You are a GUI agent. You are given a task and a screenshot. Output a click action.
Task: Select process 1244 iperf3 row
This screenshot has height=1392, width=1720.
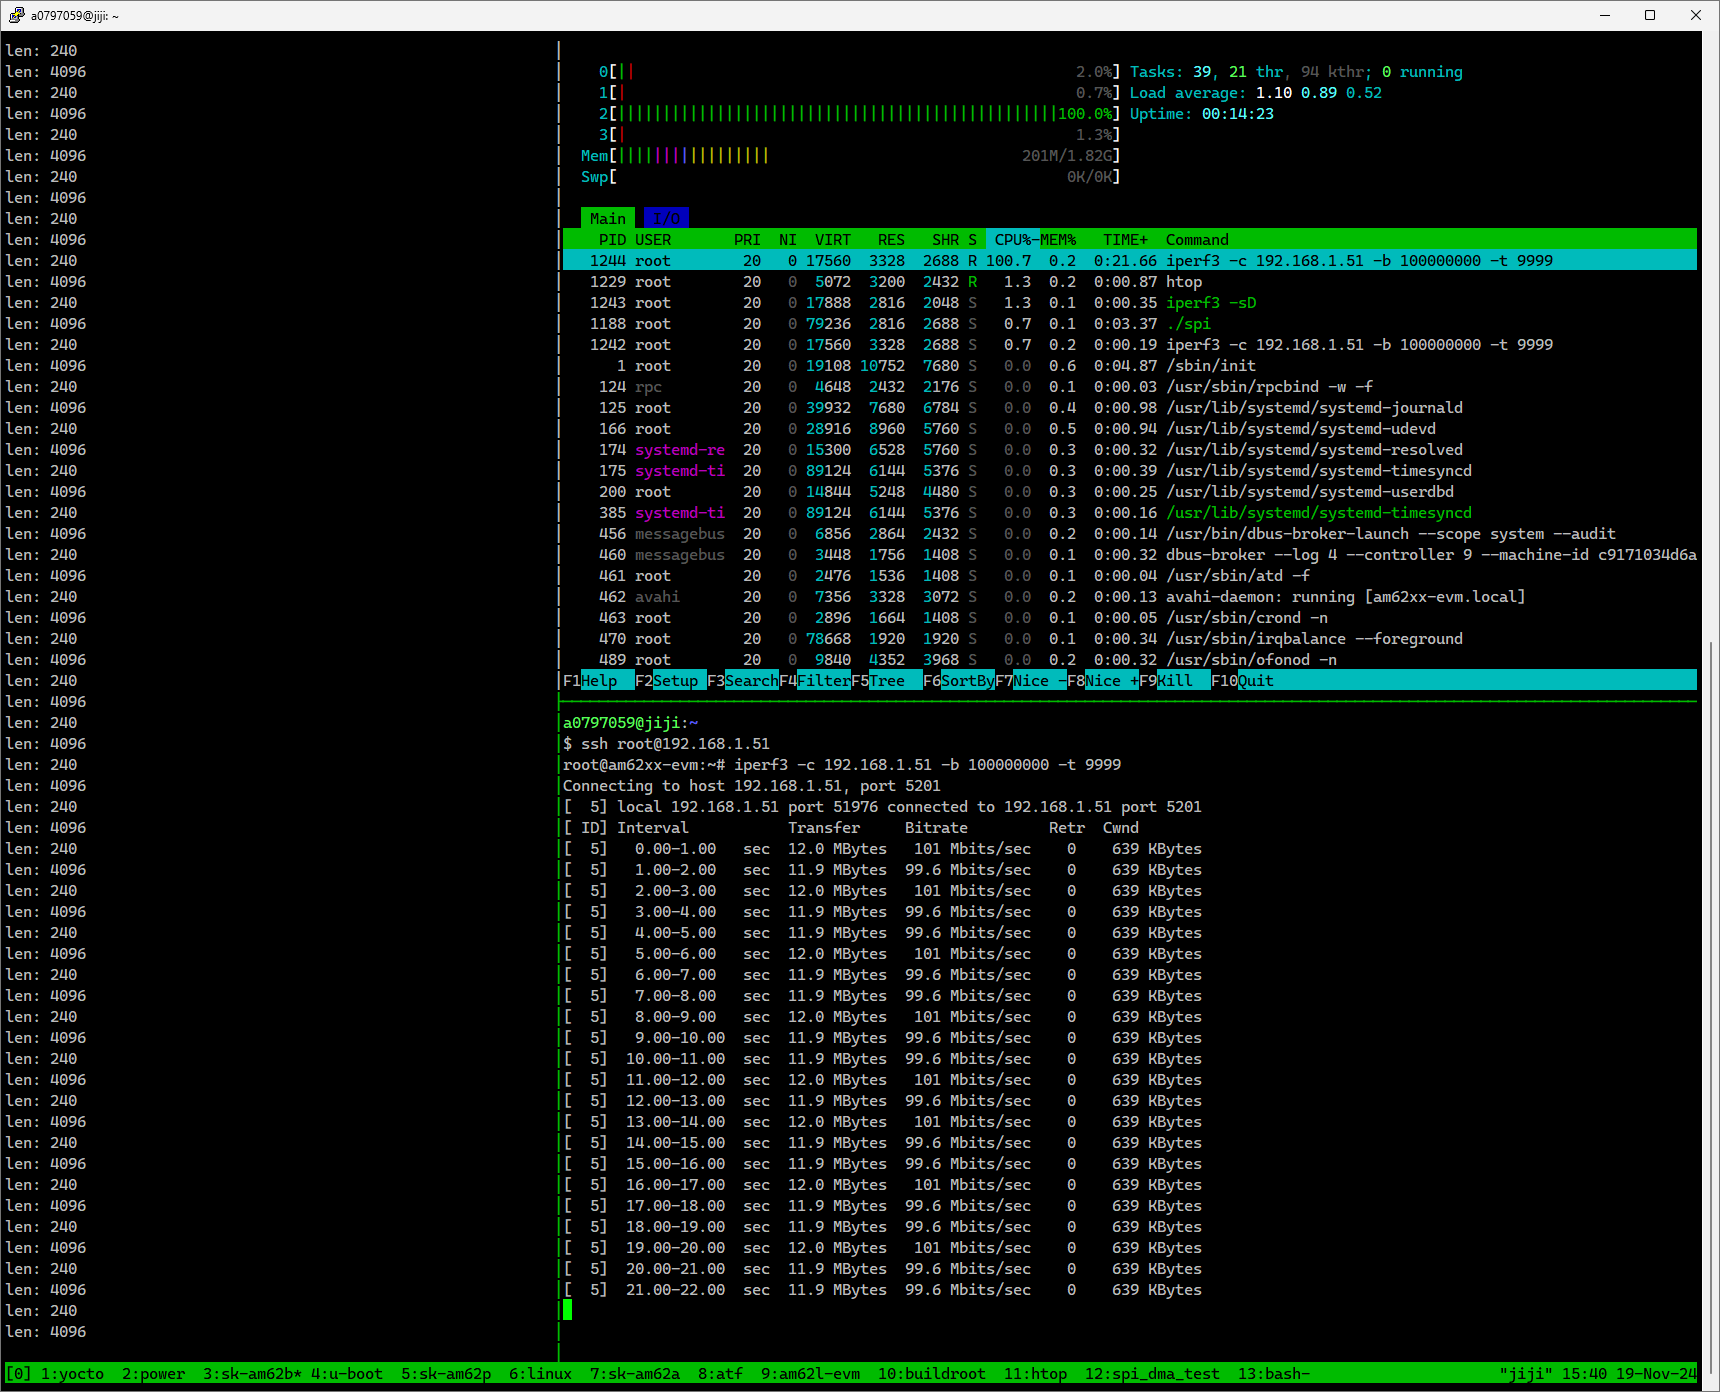(1130, 261)
